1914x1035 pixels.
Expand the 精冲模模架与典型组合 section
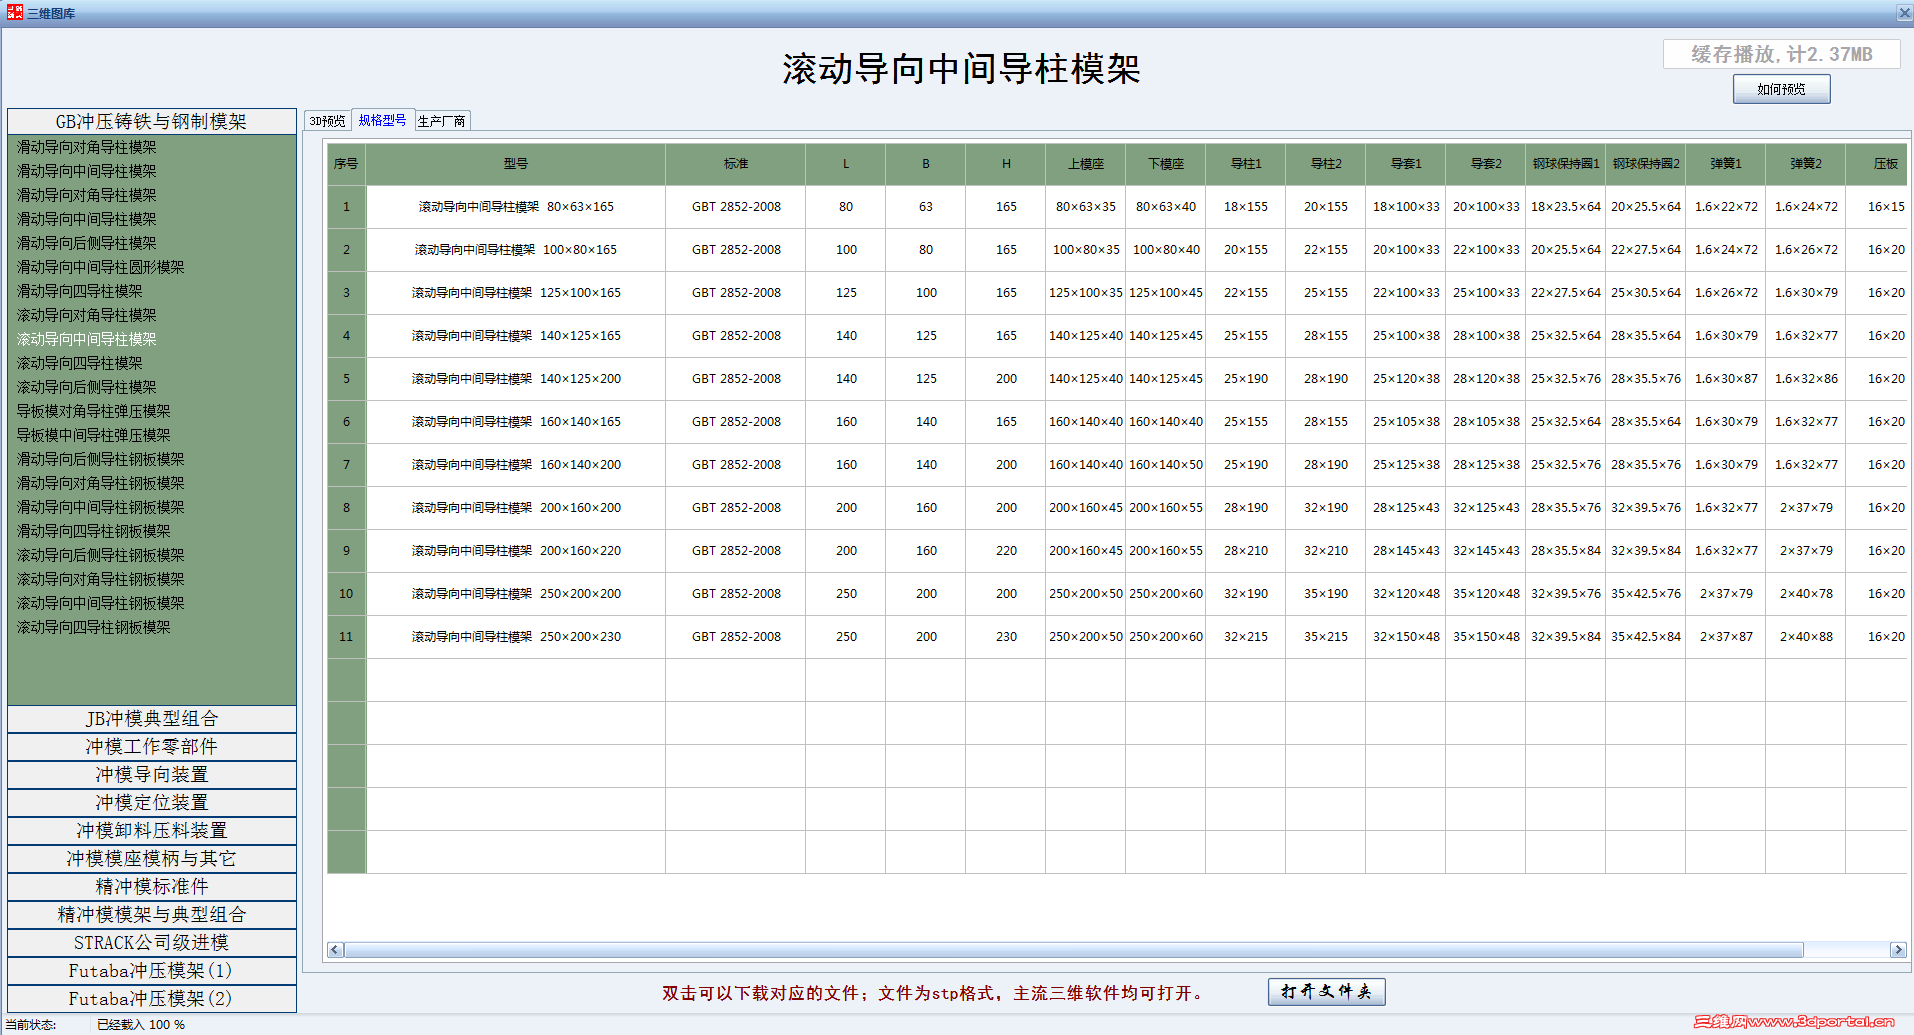(152, 915)
